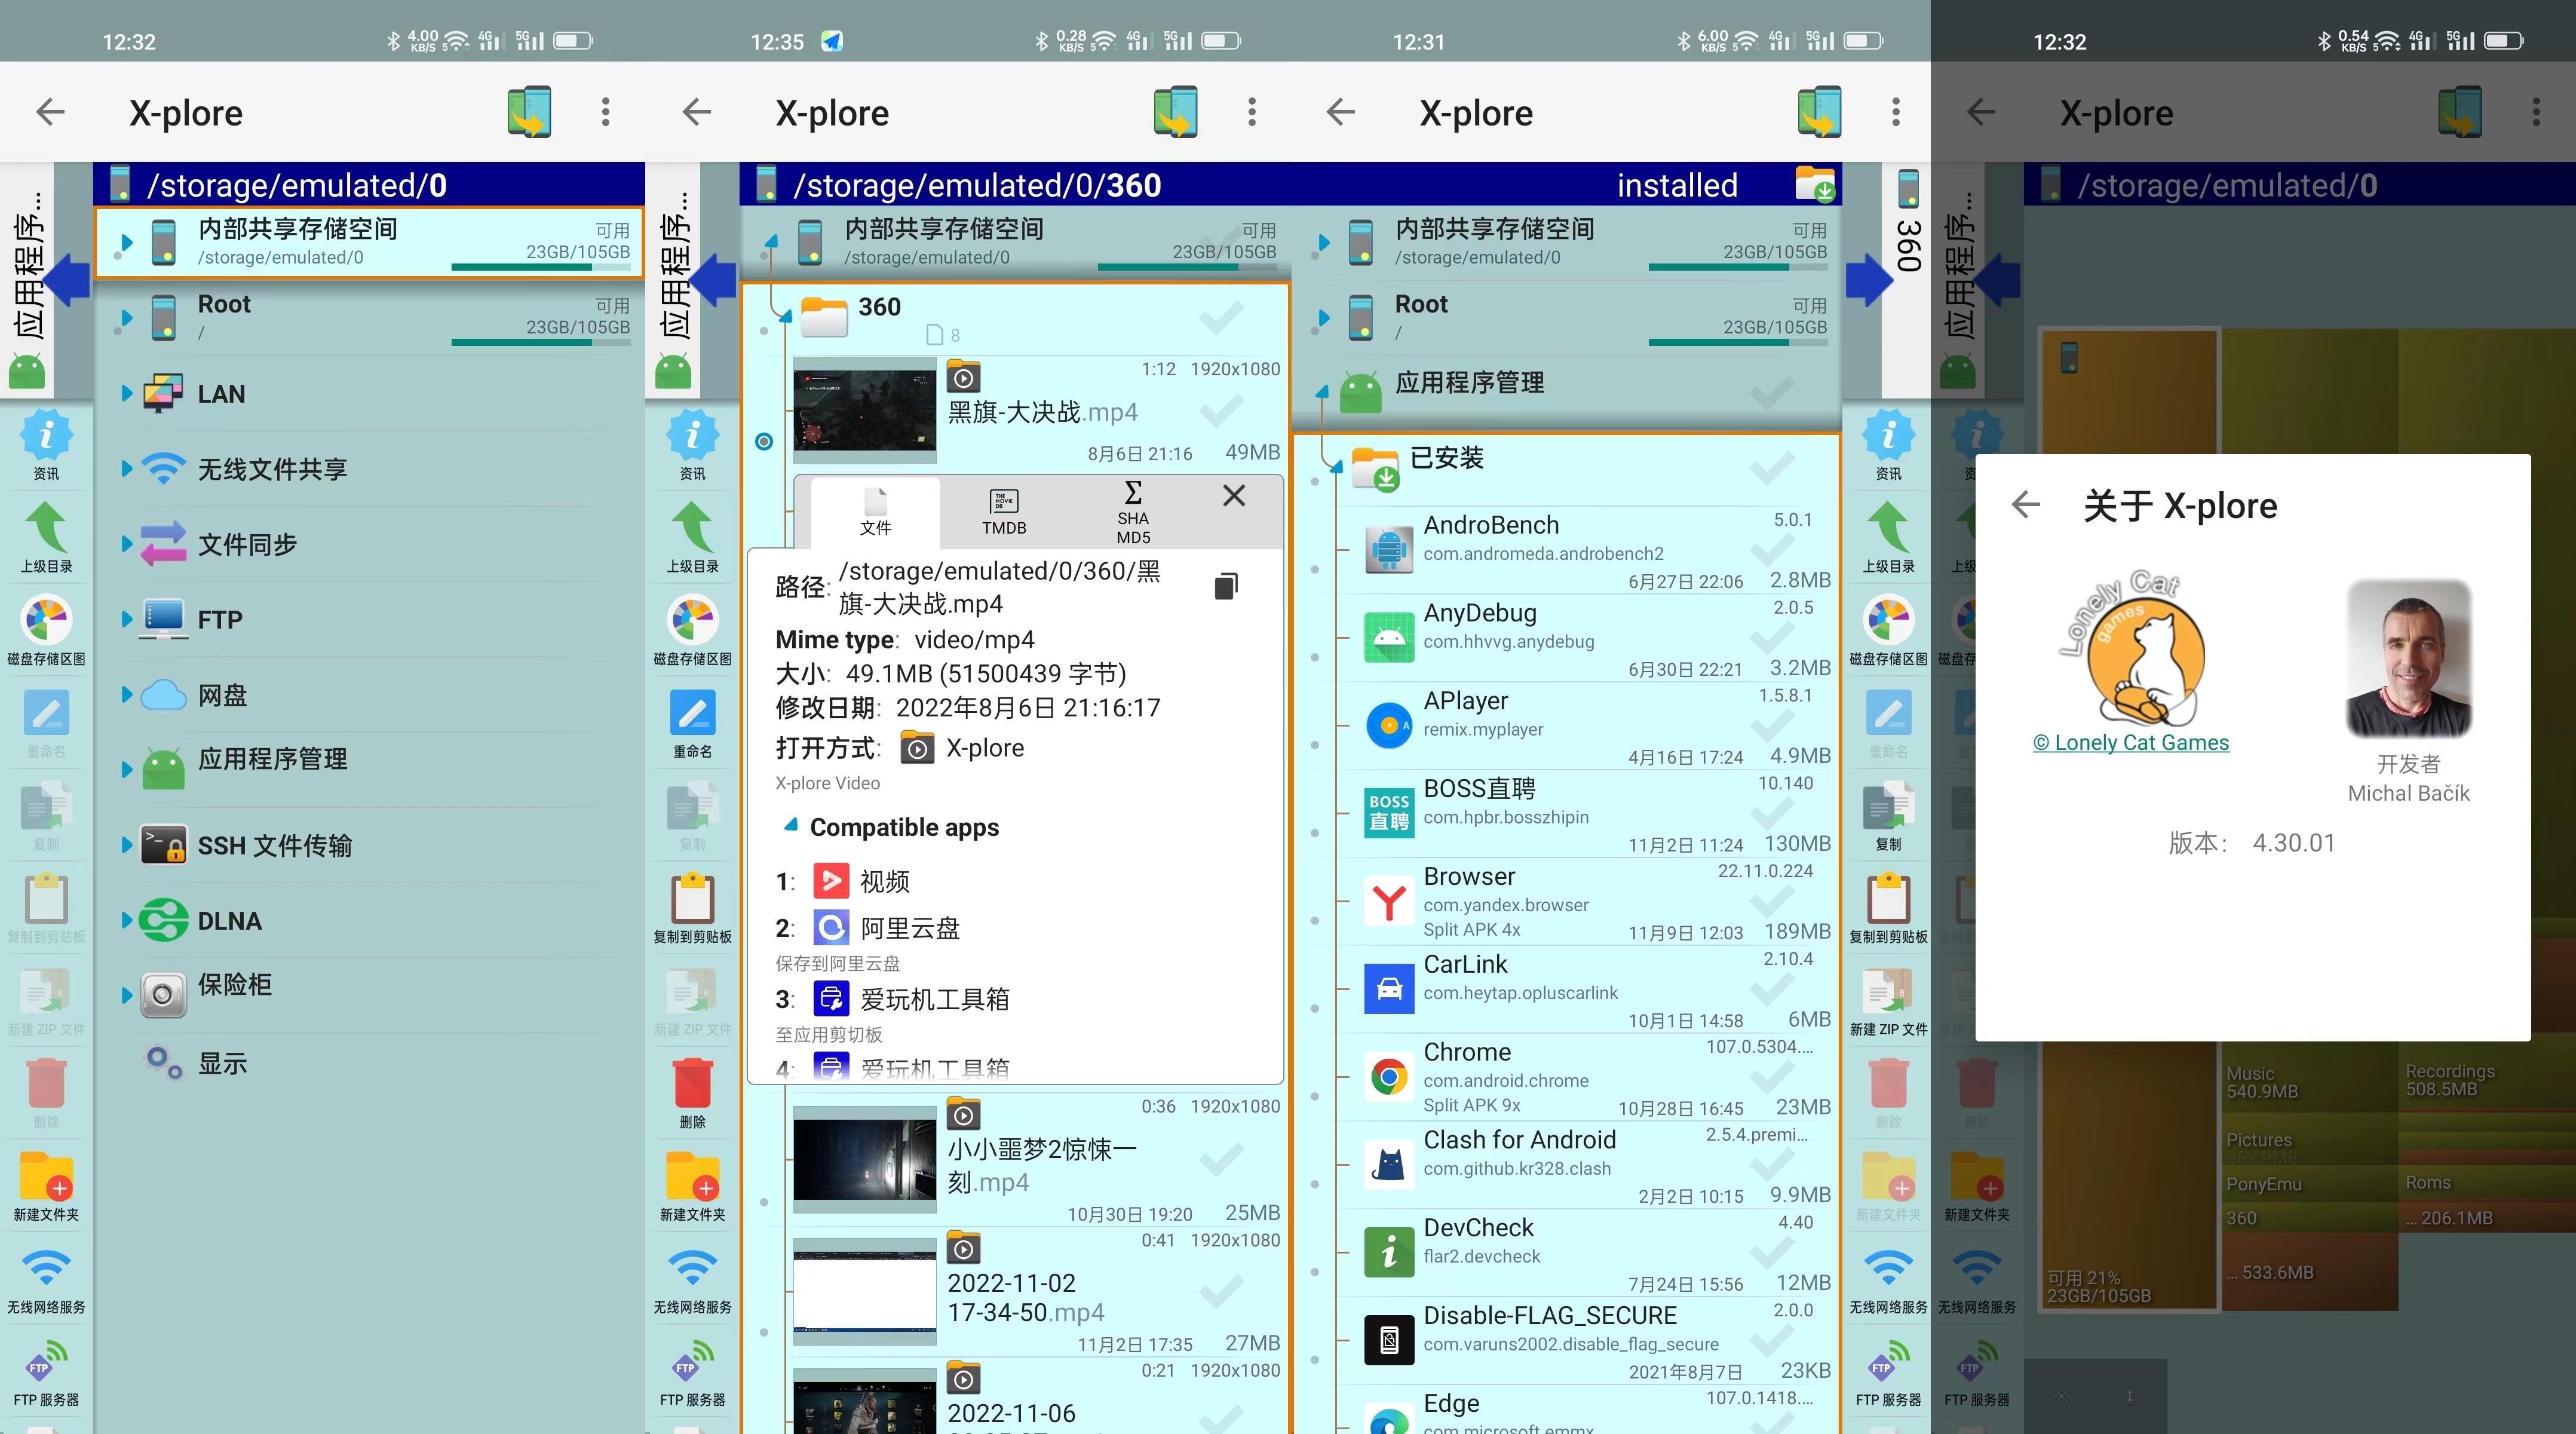Open the FTP entry in the tree
This screenshot has height=1434, width=2576.
click(x=370, y=619)
